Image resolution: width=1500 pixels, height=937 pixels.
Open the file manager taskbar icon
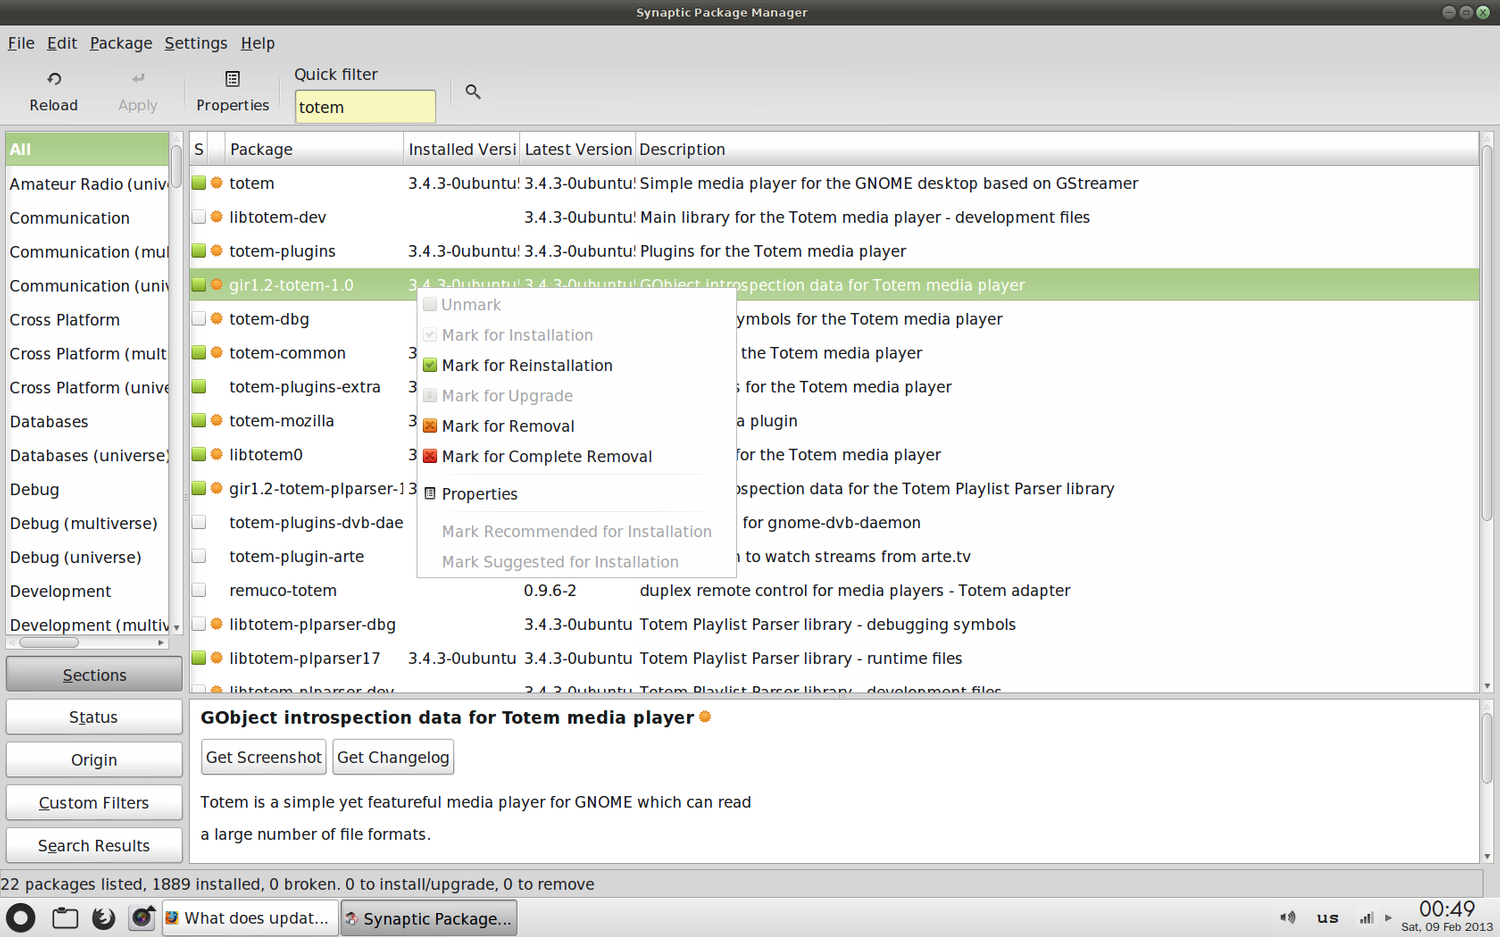click(x=65, y=918)
